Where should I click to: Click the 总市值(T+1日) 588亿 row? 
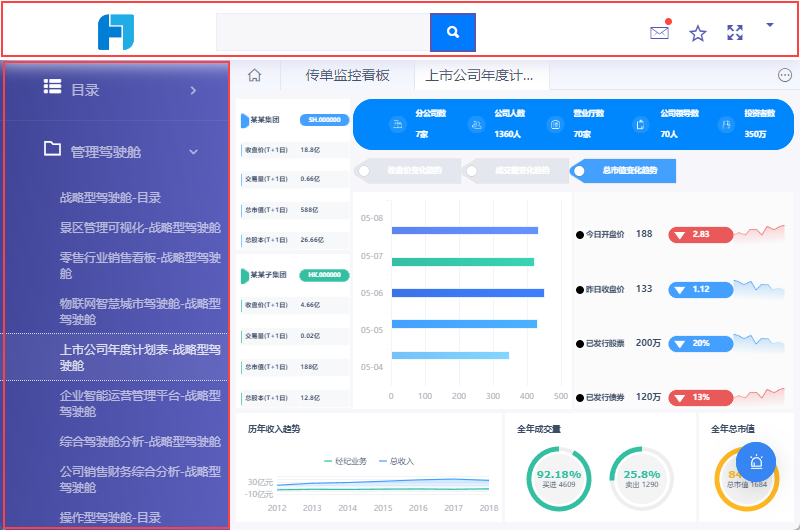[294, 210]
